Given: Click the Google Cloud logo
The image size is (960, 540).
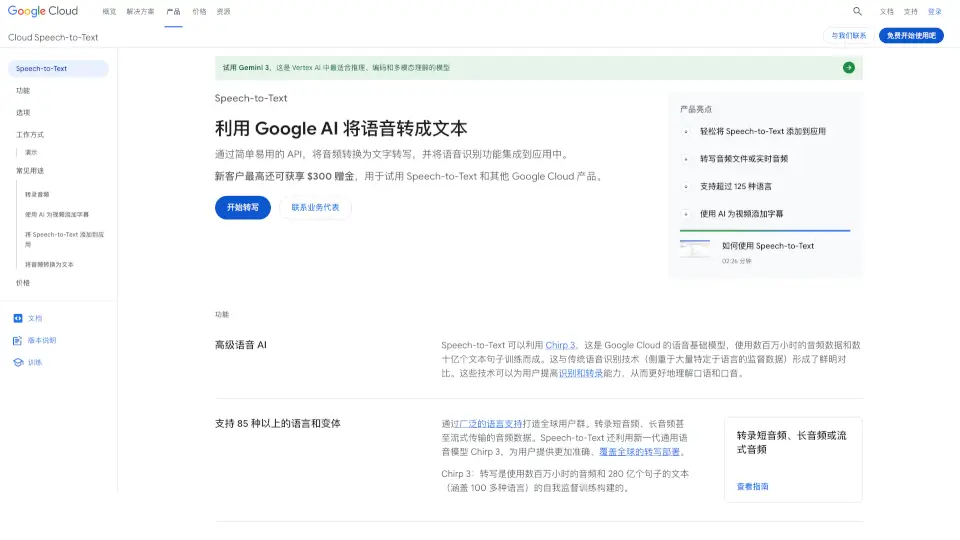Looking at the screenshot, I should click(43, 11).
